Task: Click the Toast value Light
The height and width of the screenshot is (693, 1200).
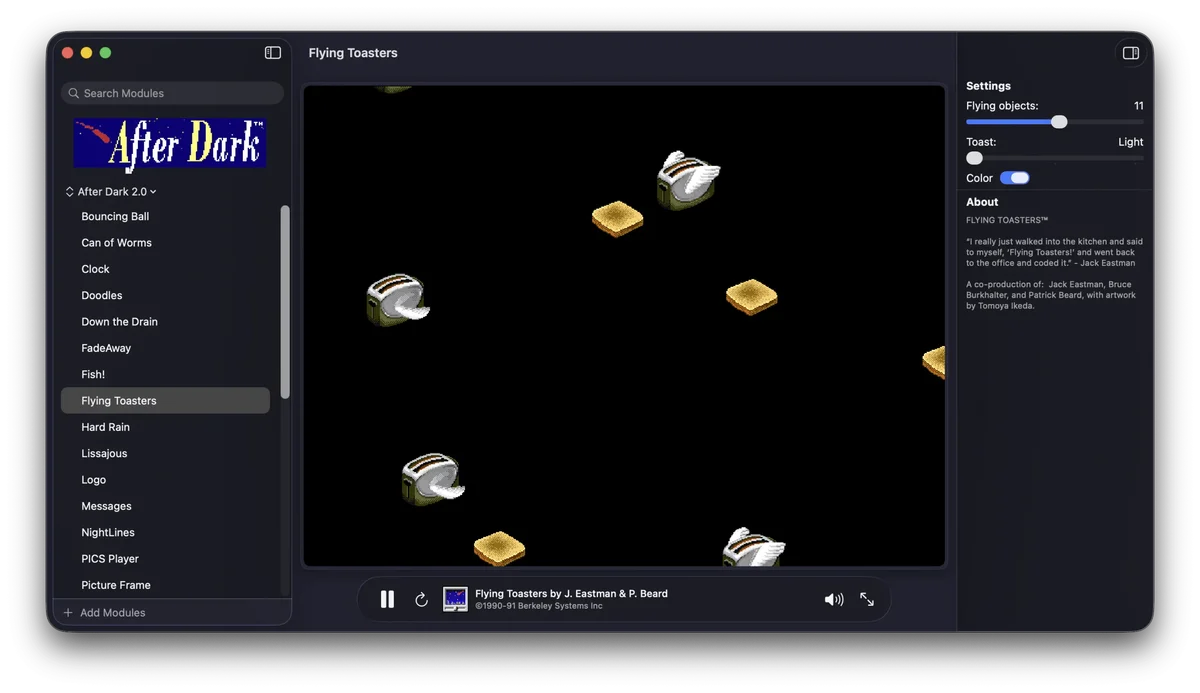Action: 1130,142
